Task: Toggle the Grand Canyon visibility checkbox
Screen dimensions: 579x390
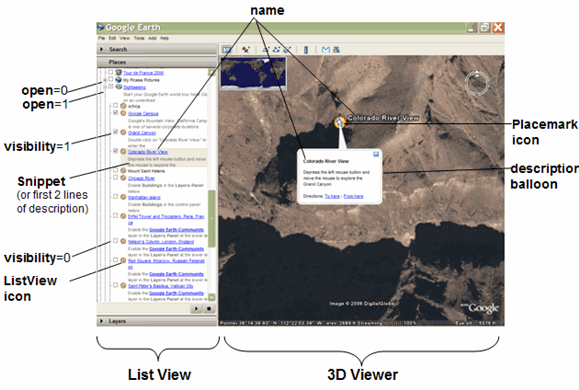Action: pyautogui.click(x=116, y=132)
